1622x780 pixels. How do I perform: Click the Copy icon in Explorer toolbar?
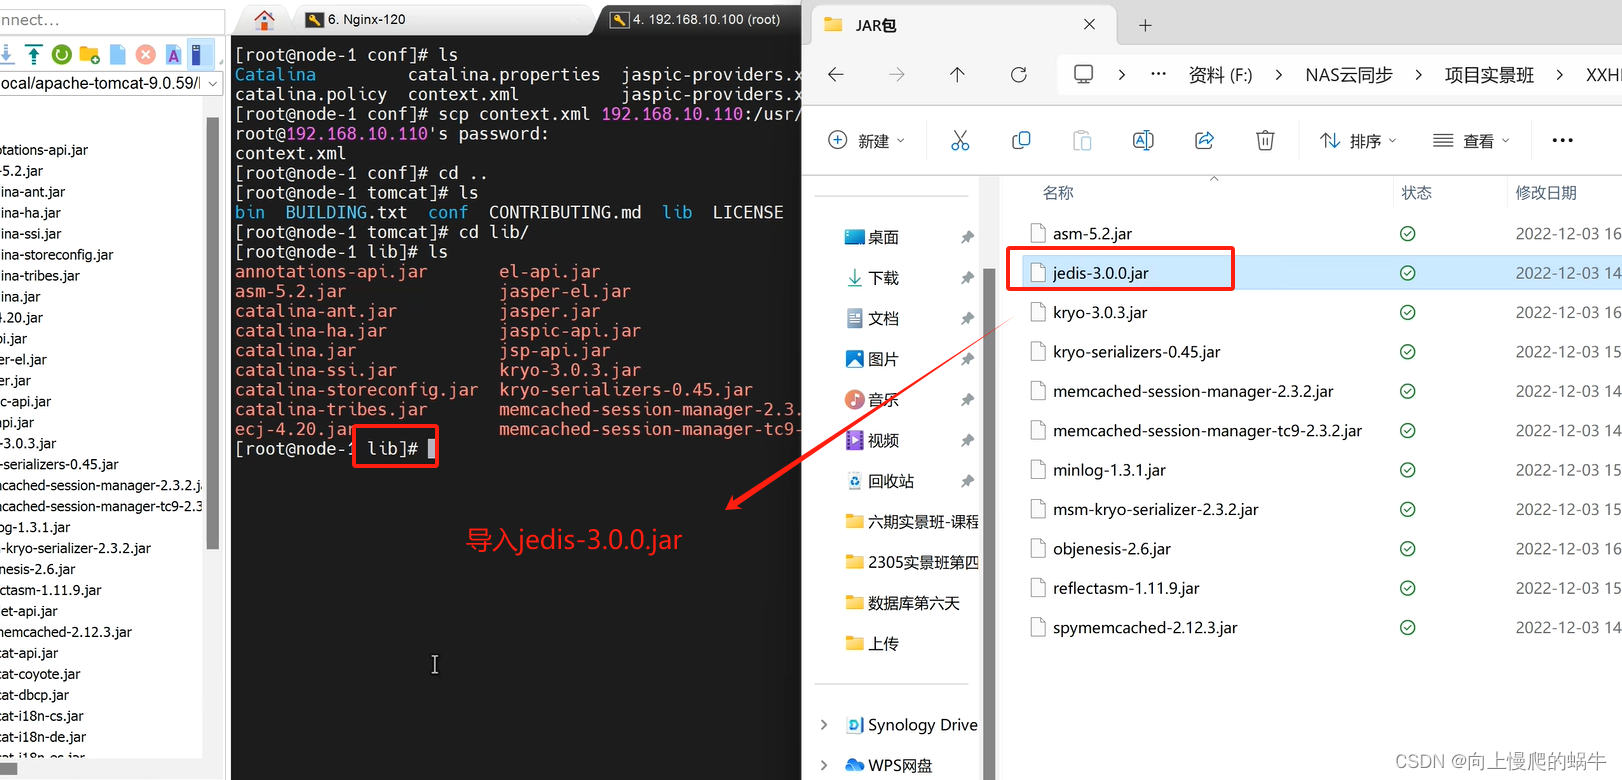pos(1021,141)
